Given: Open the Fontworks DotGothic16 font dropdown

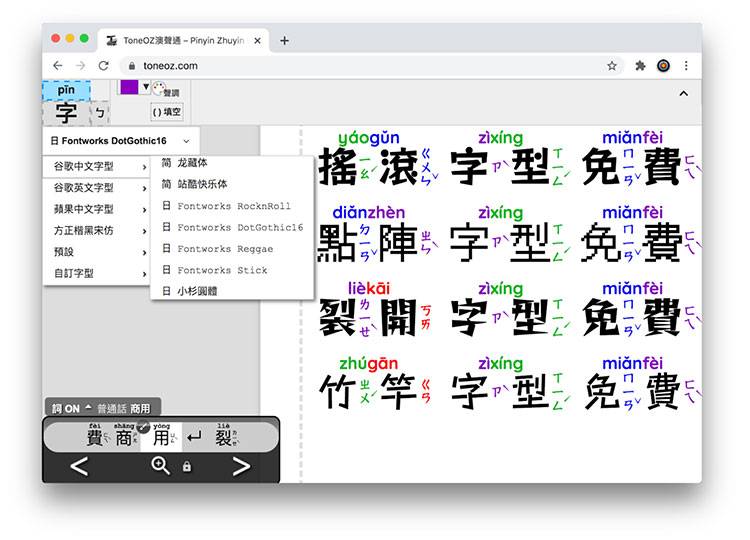Looking at the screenshot, I should 121,141.
